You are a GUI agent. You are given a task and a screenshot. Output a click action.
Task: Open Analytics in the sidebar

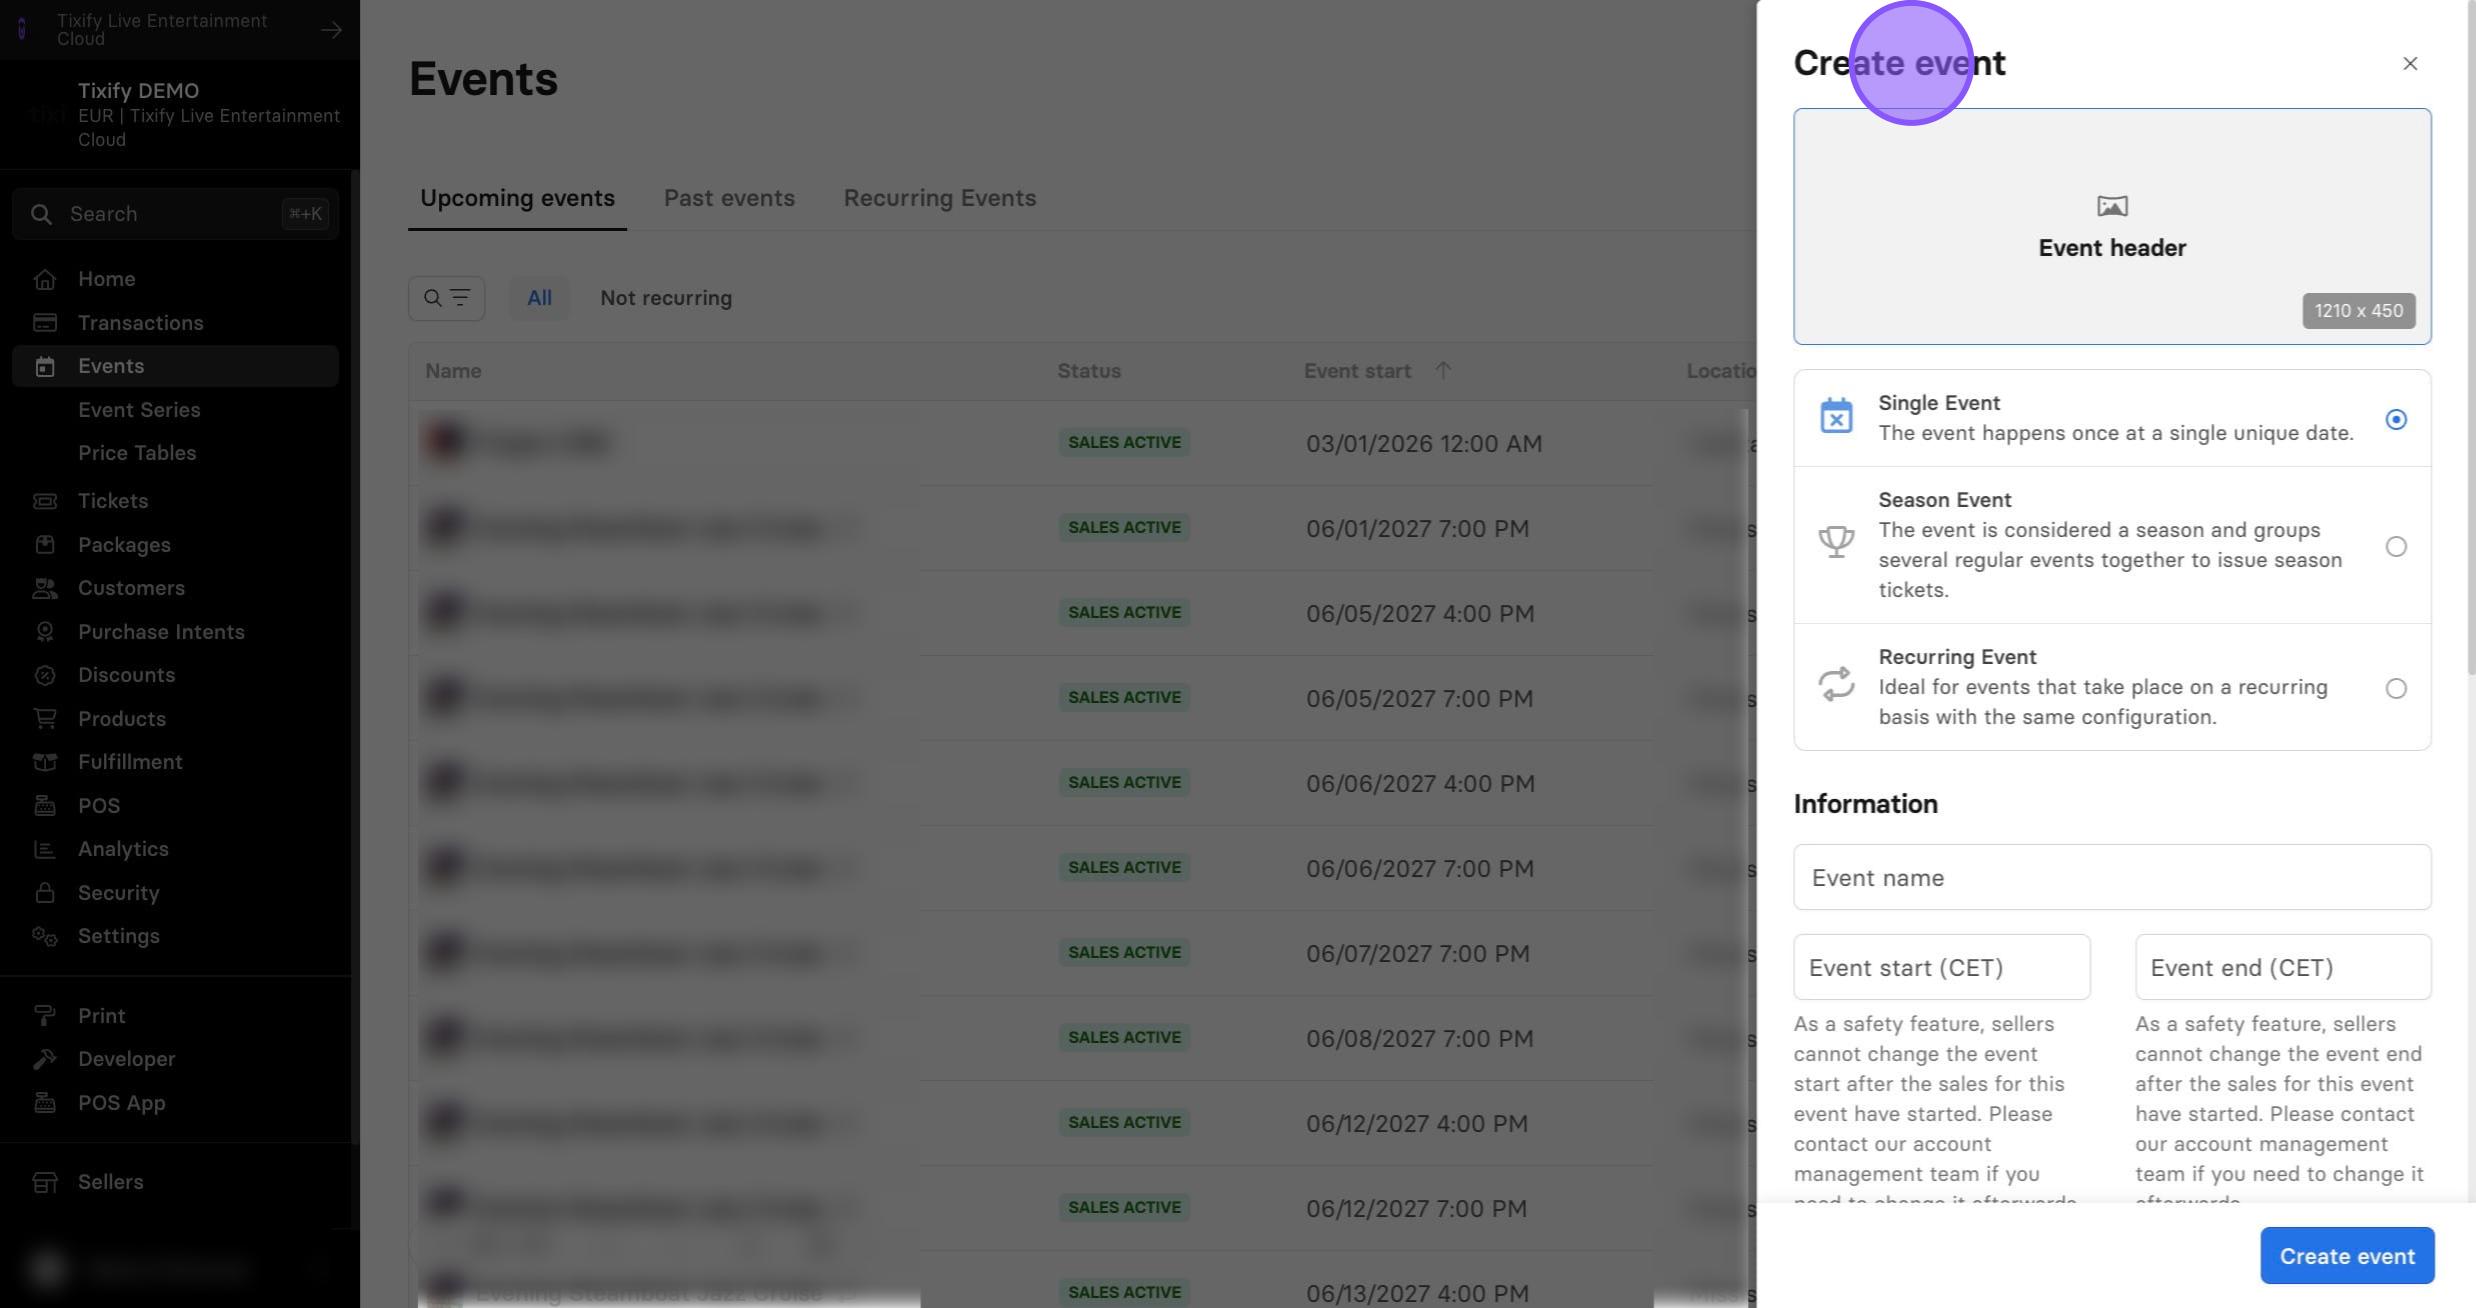point(176,849)
